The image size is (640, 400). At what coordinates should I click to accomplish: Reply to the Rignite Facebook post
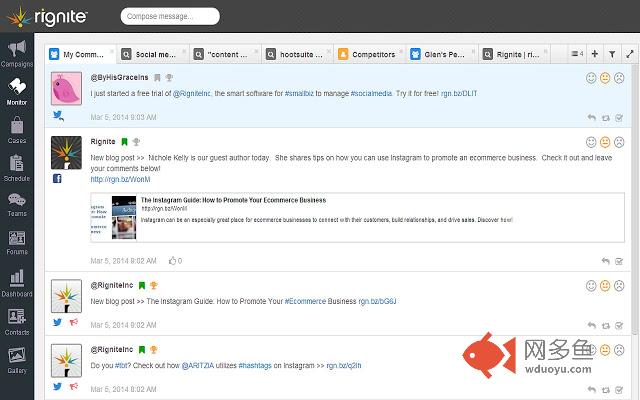coord(606,261)
